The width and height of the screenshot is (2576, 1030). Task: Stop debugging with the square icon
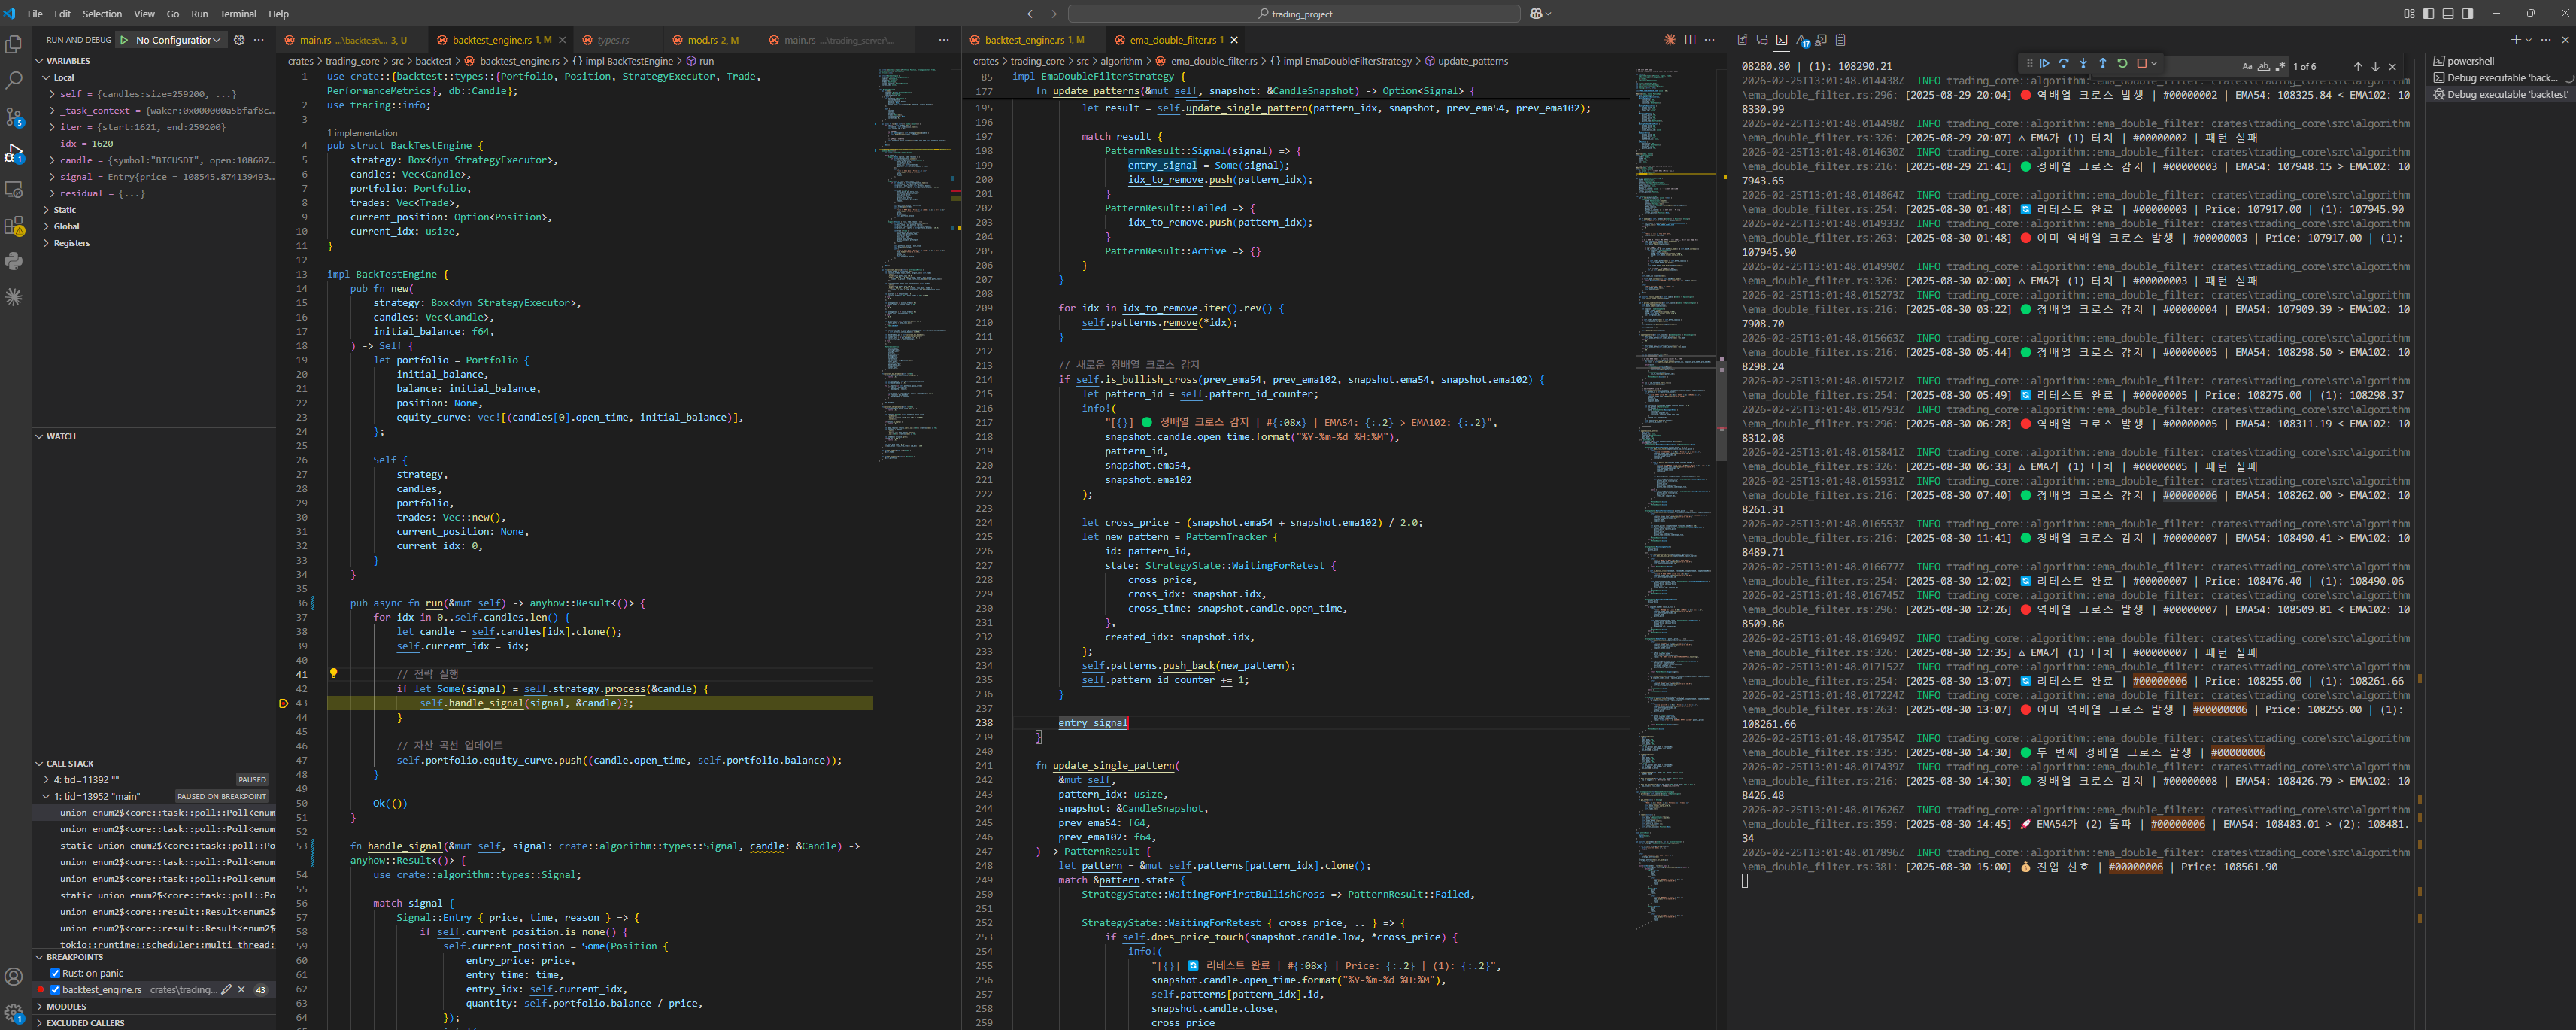(2141, 63)
